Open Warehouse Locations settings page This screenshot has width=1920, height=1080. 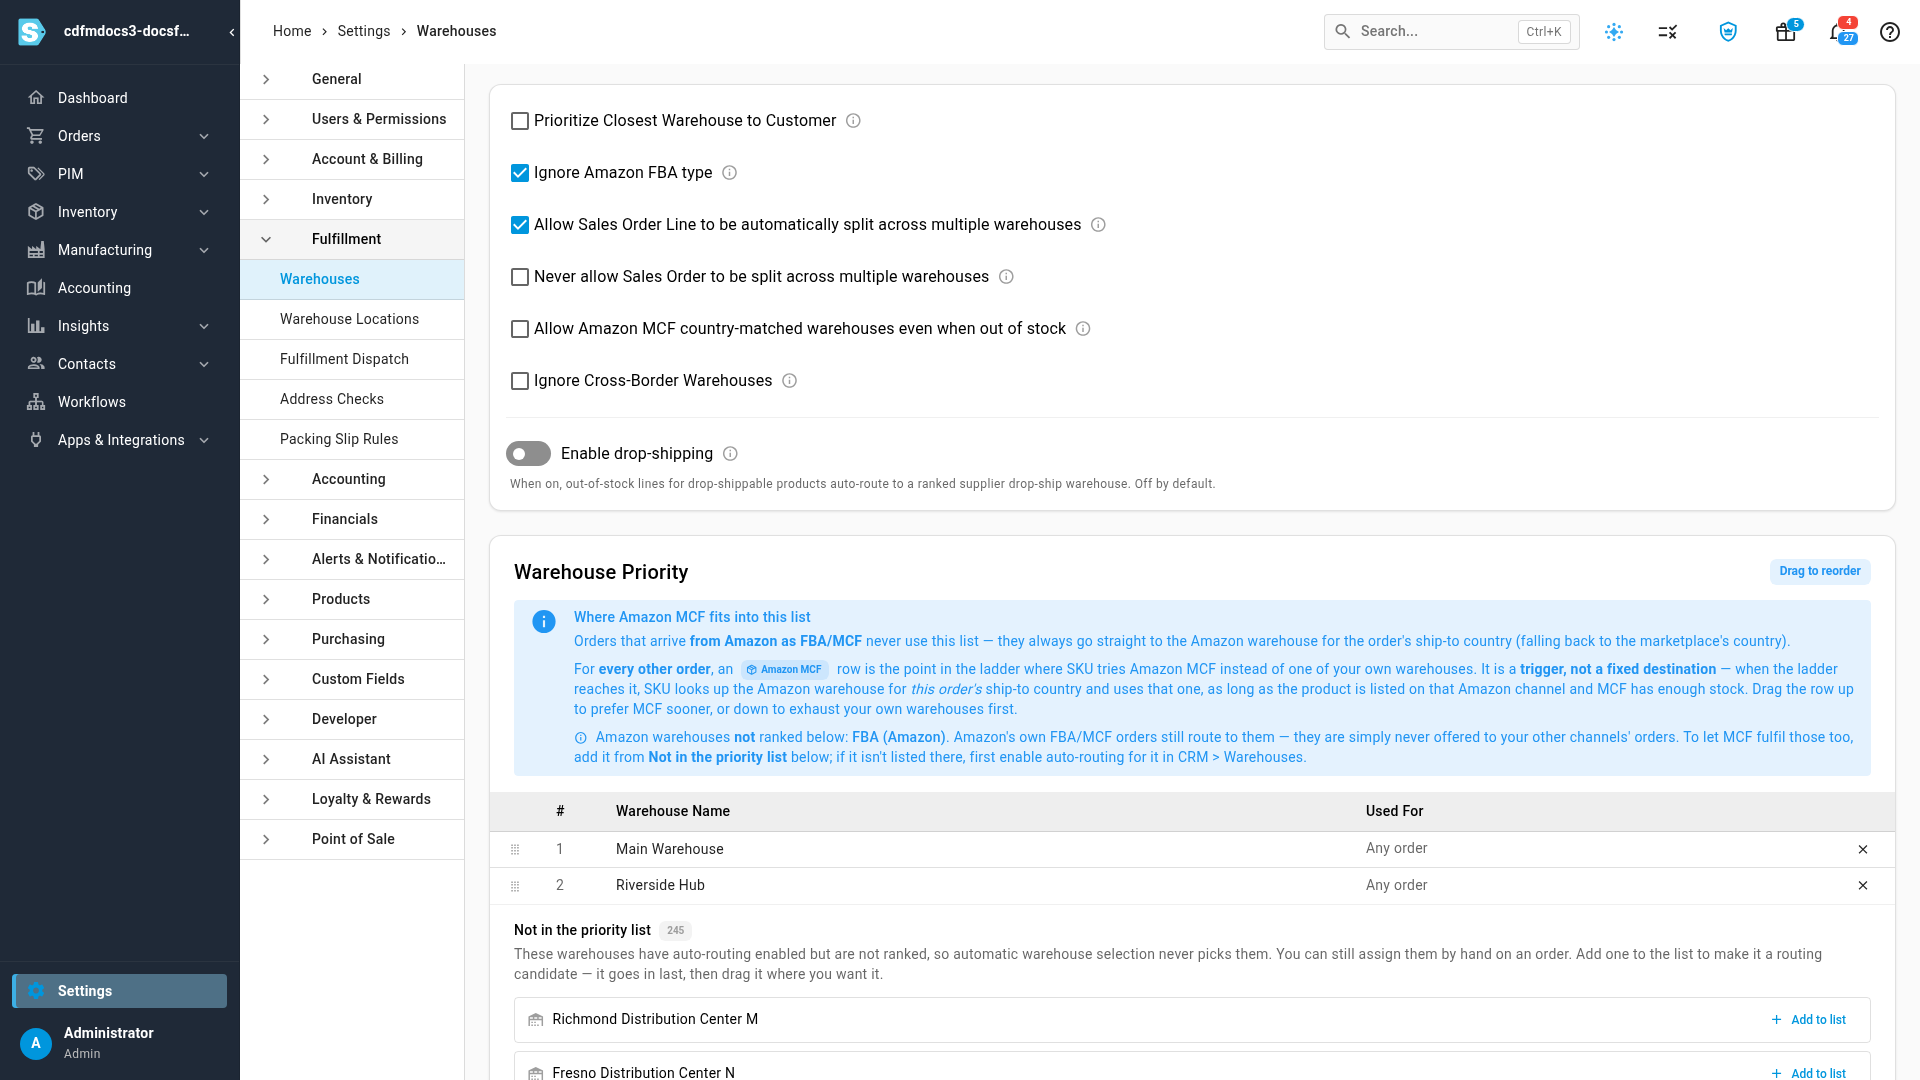click(x=352, y=319)
